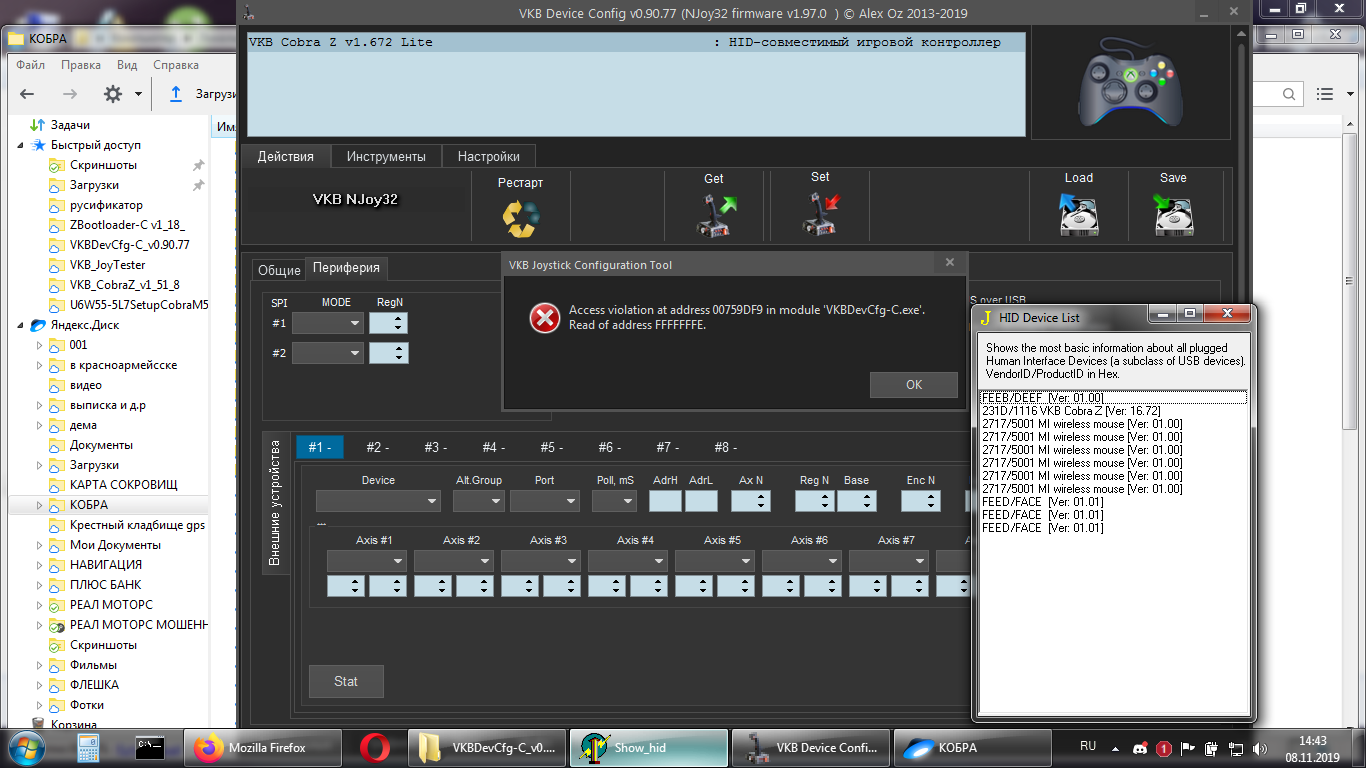This screenshot has width=1366, height=768.
Task: Click the Stat button
Action: click(346, 681)
